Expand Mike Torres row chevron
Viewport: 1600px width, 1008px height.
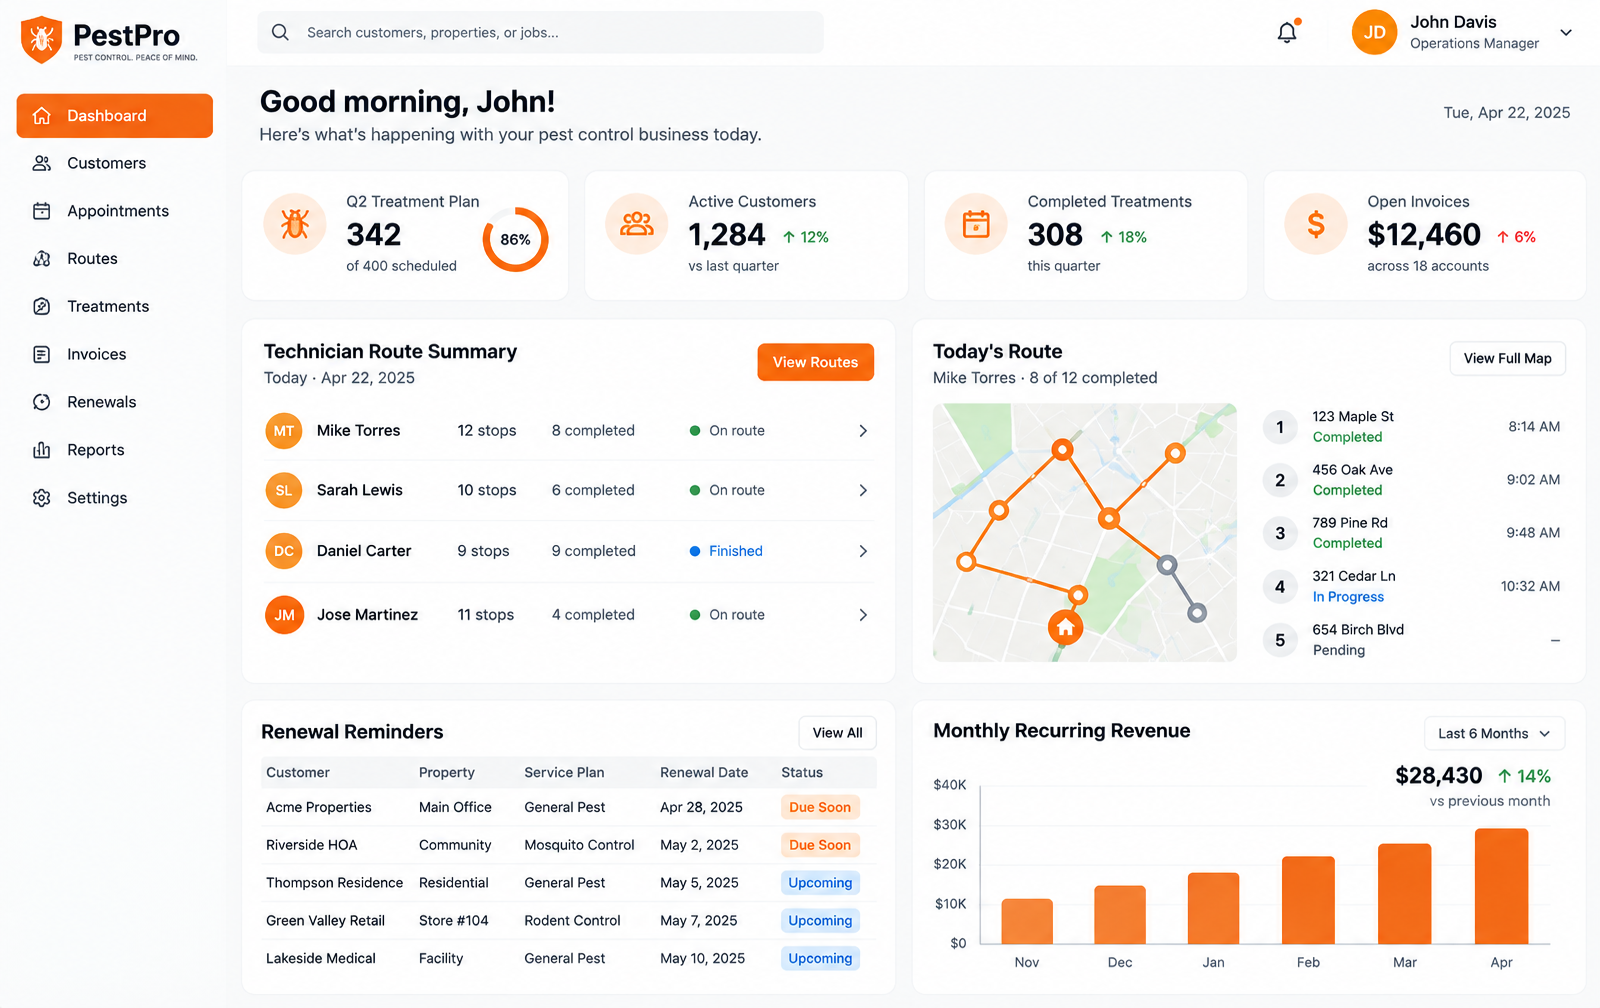point(863,431)
